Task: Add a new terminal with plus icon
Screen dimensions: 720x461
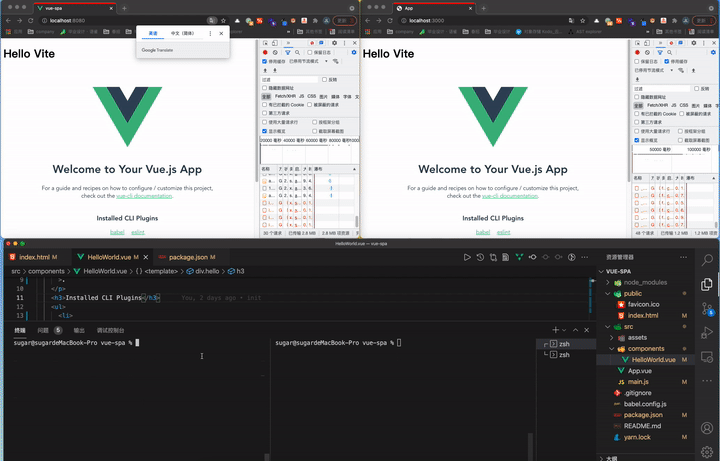Action: (x=556, y=330)
